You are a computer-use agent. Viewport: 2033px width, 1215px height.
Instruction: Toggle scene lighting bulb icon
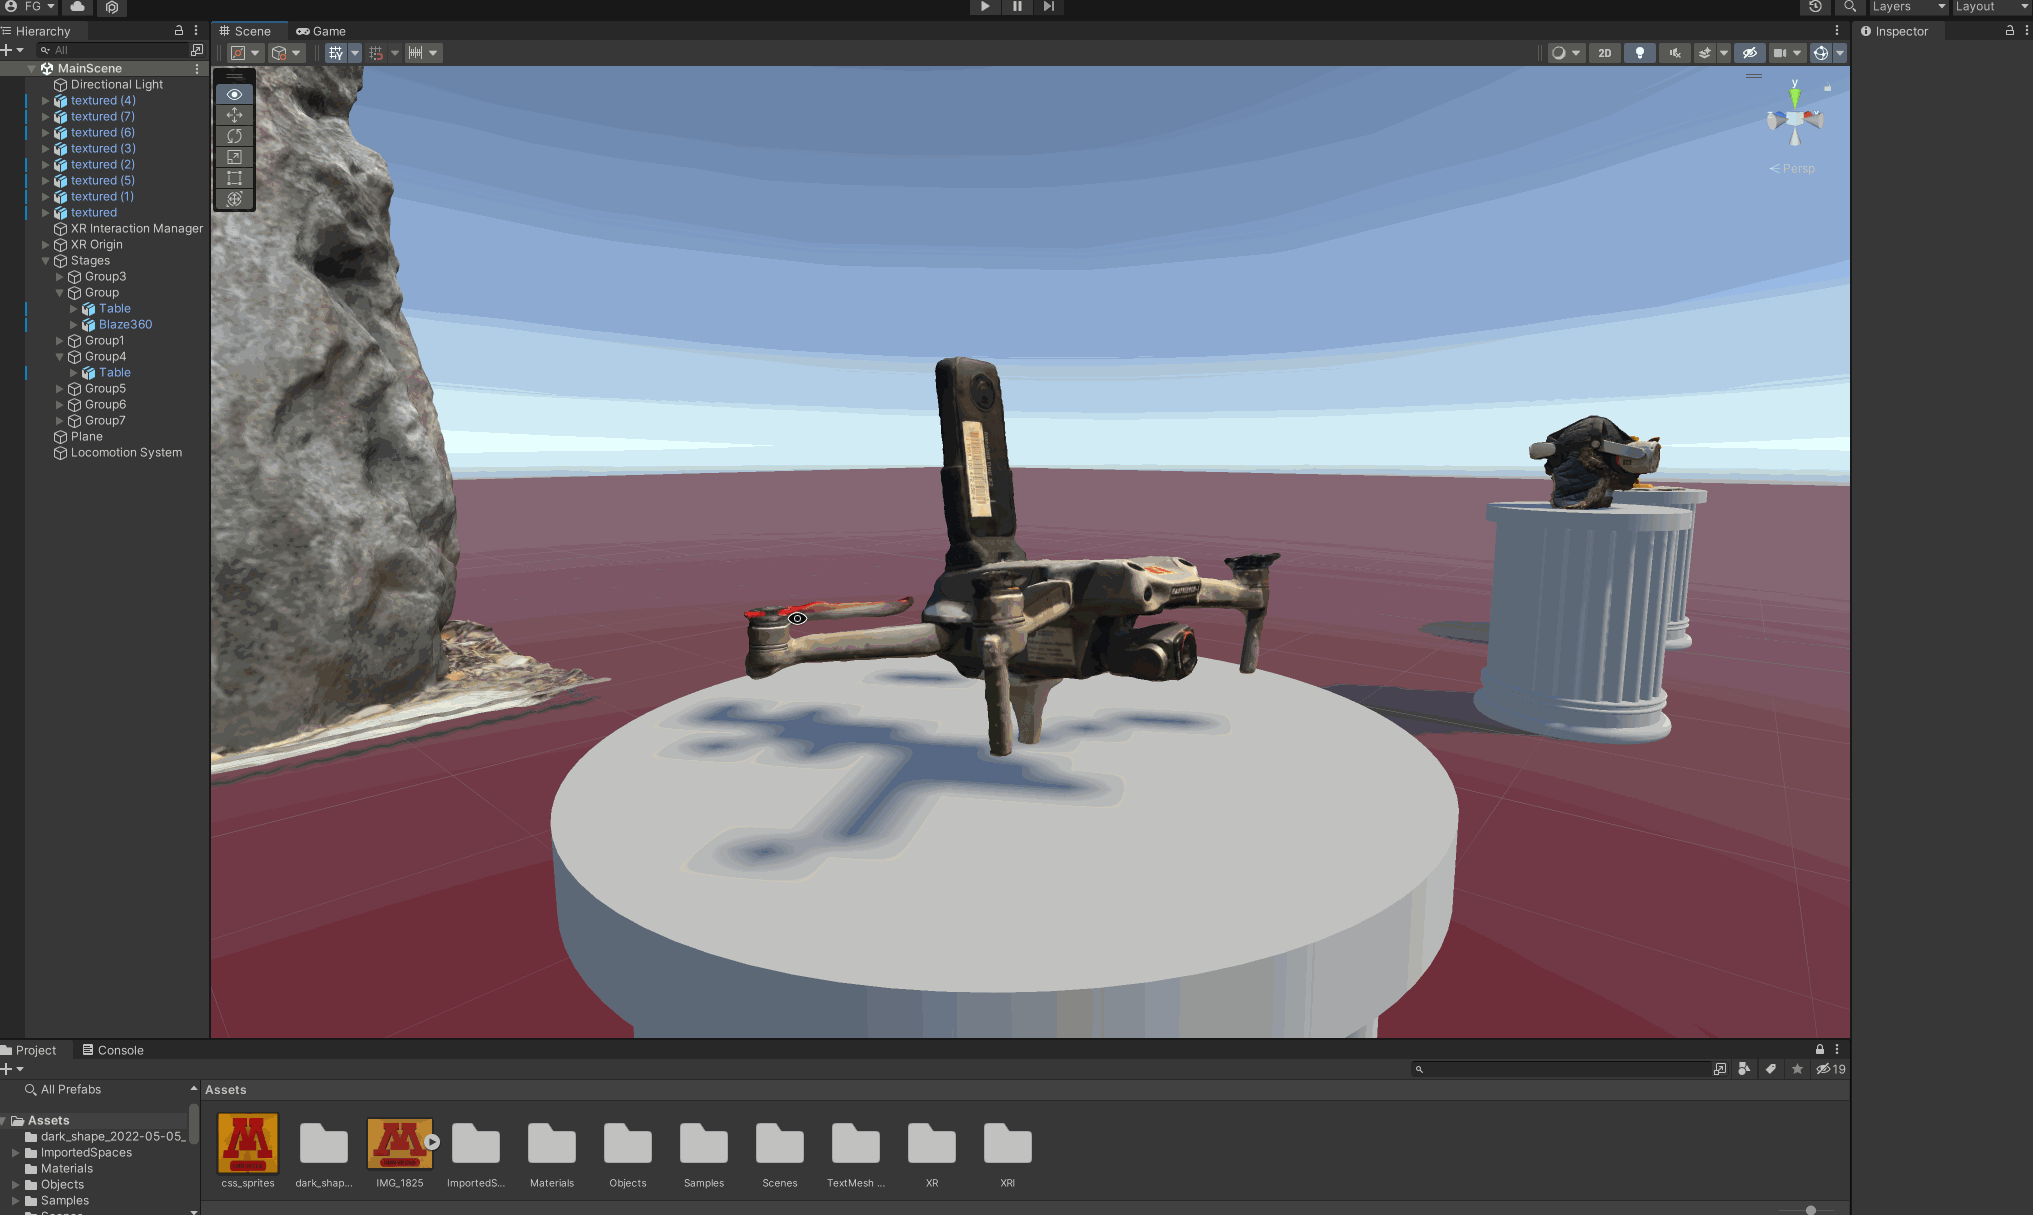pos(1639,53)
